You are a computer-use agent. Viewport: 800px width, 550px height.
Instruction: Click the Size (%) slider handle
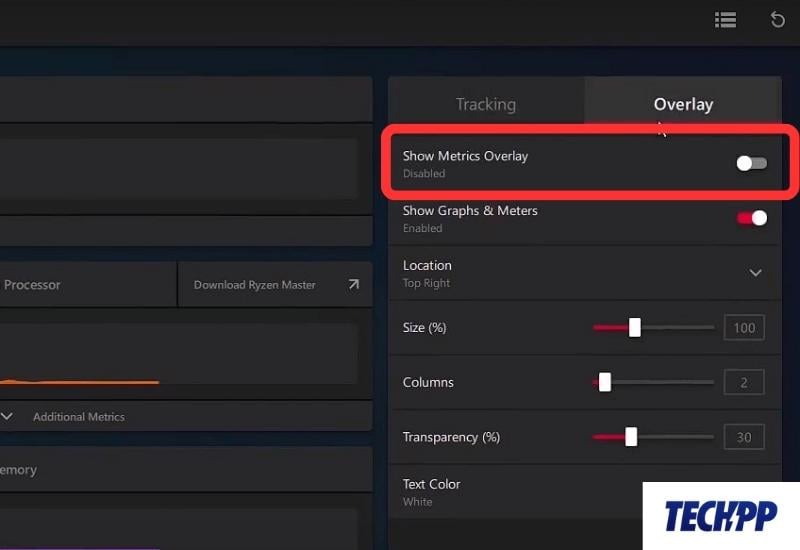(x=634, y=328)
